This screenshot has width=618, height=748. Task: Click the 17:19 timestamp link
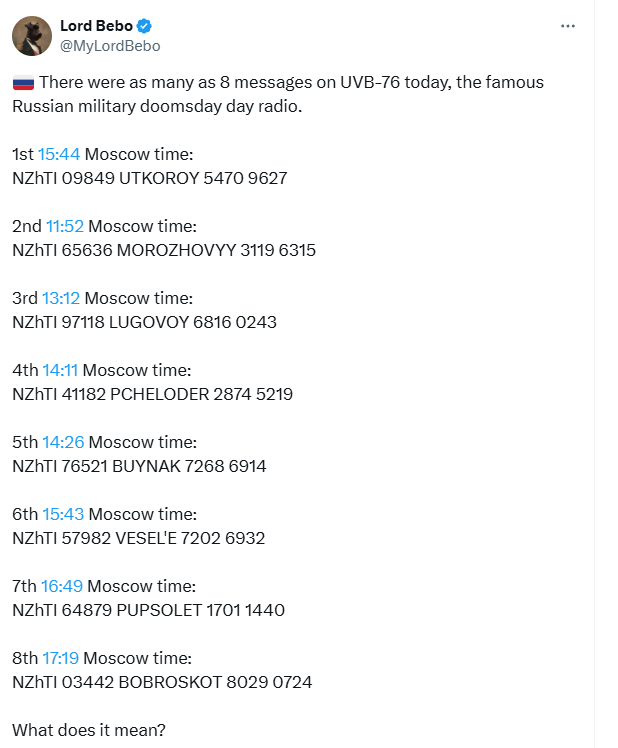pyautogui.click(x=61, y=658)
